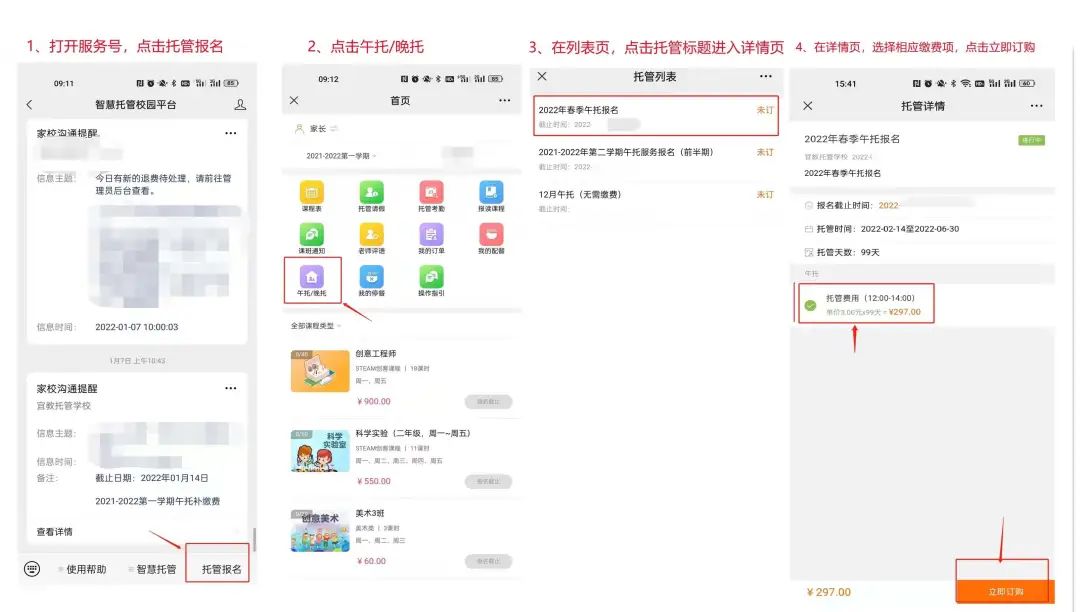The width and height of the screenshot is (1080, 612).
Task: Click the 立即订购 button
Action: 1005,592
